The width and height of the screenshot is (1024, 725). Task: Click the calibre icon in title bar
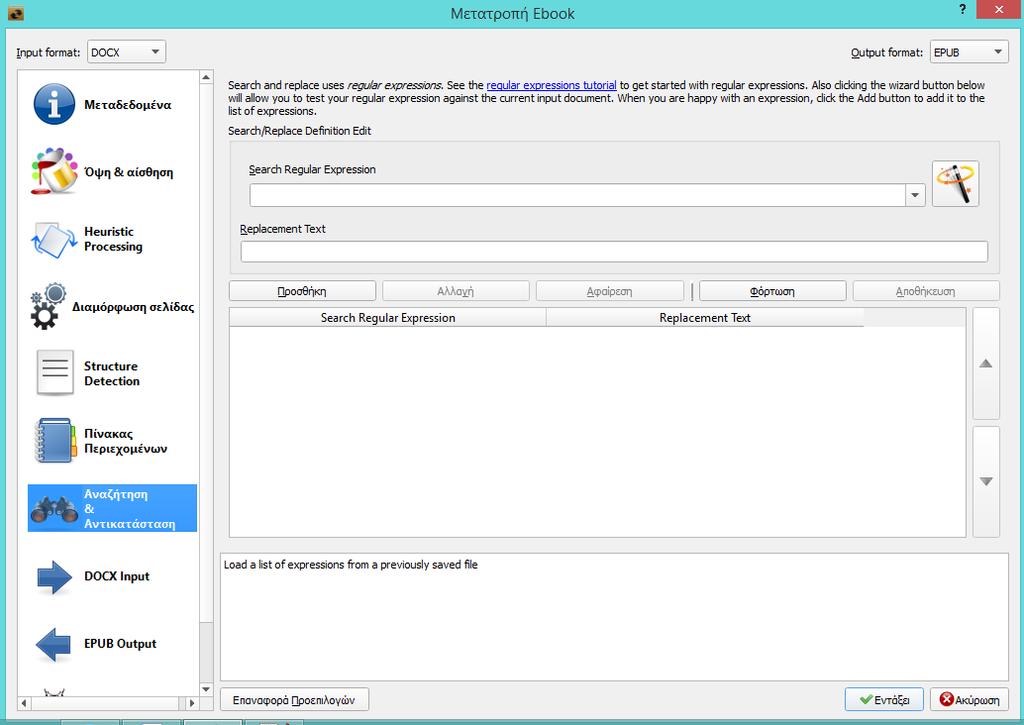(x=16, y=12)
